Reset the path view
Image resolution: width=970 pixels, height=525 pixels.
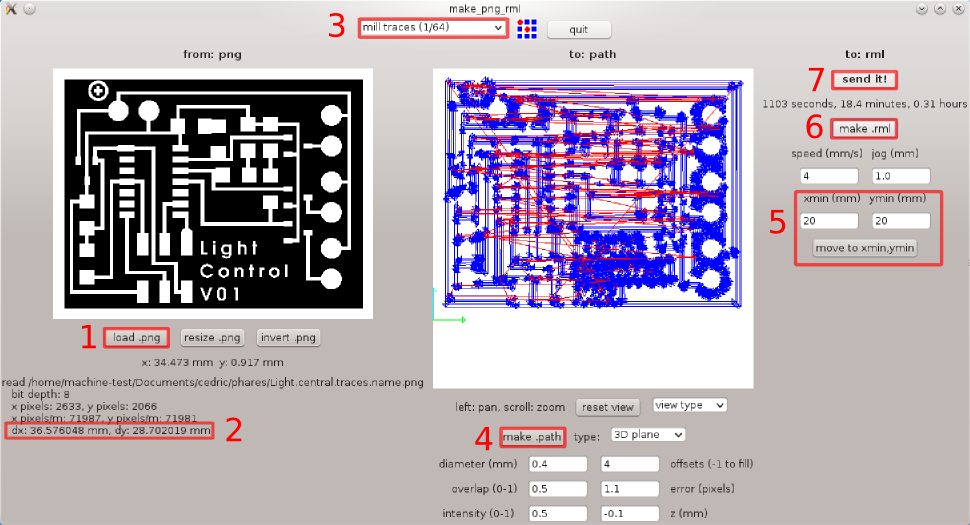click(609, 407)
